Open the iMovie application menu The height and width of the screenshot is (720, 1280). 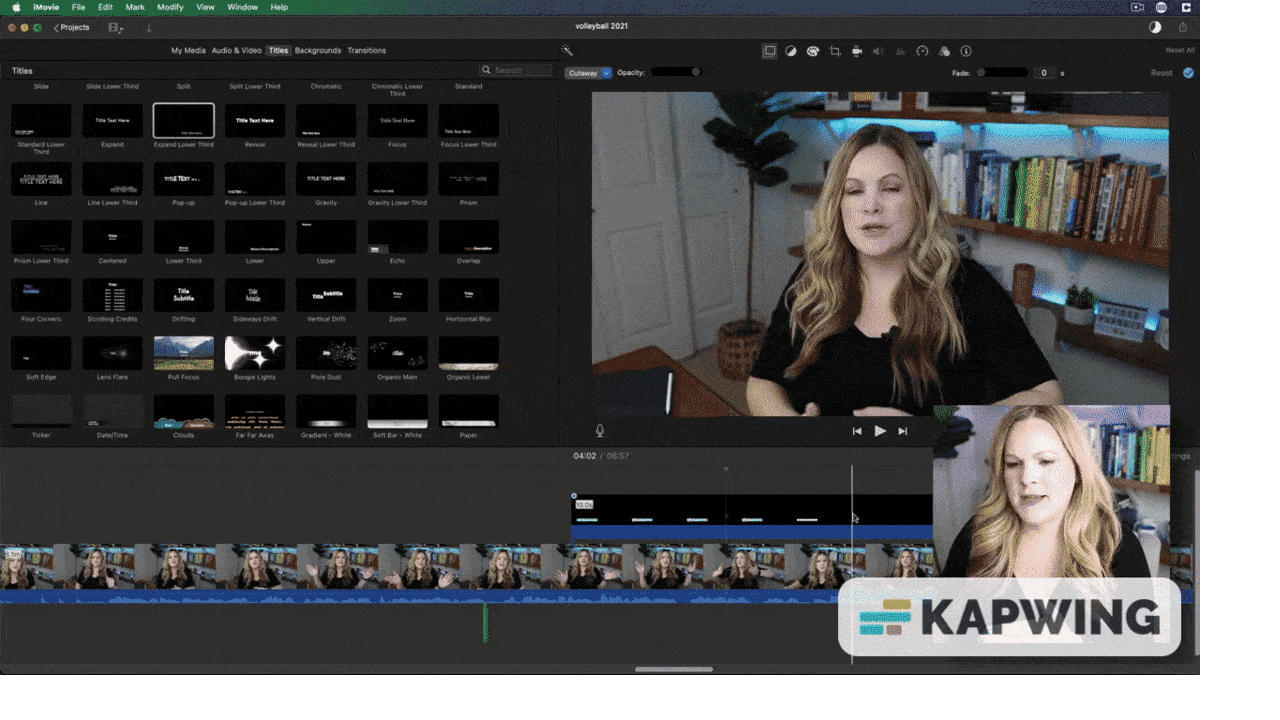click(x=45, y=7)
